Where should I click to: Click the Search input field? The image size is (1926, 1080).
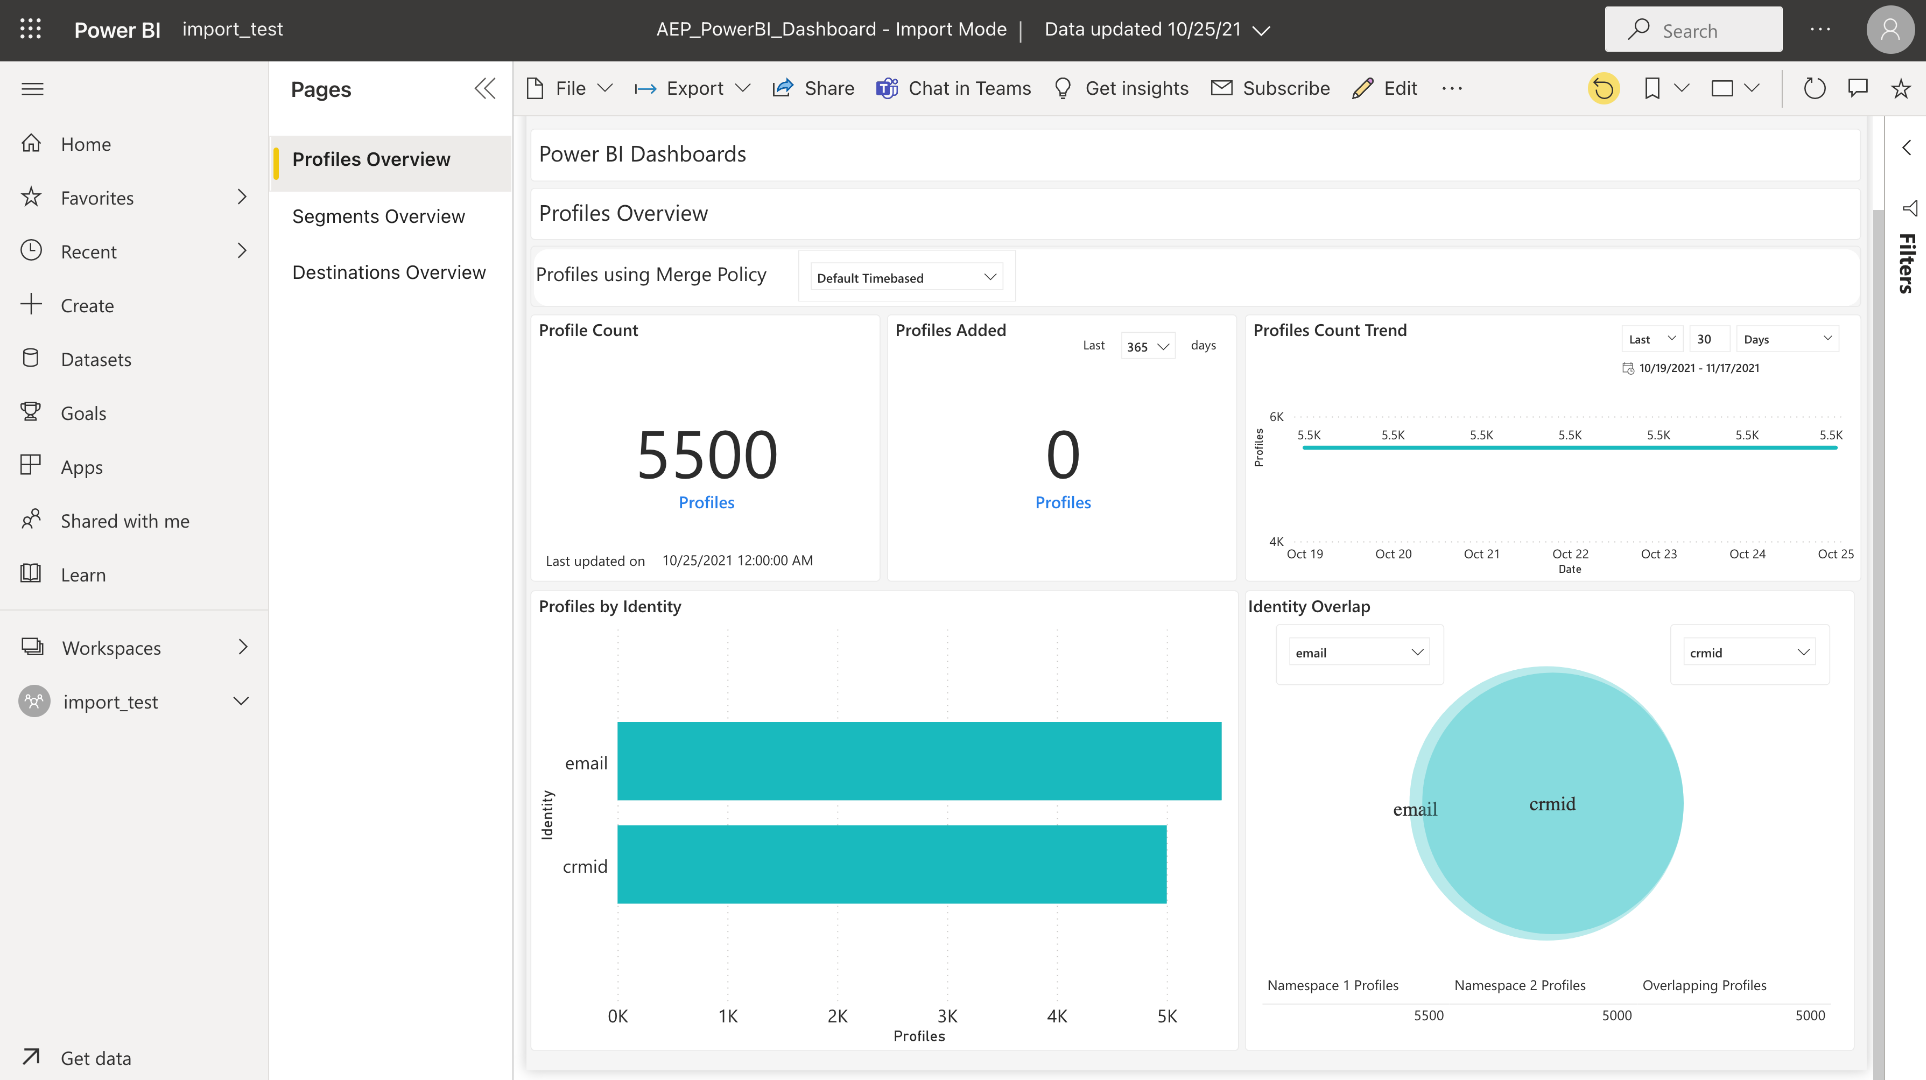pyautogui.click(x=1693, y=30)
